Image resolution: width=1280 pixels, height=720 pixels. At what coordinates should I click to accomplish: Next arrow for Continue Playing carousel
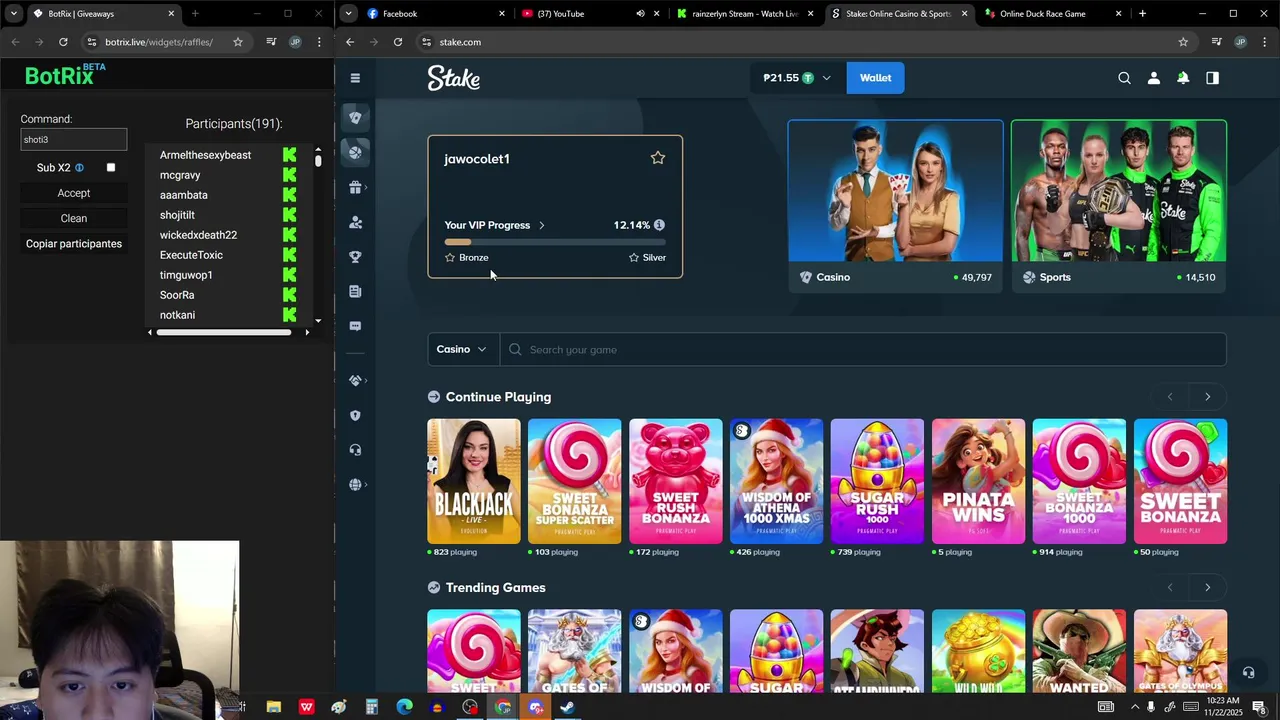tap(1207, 397)
